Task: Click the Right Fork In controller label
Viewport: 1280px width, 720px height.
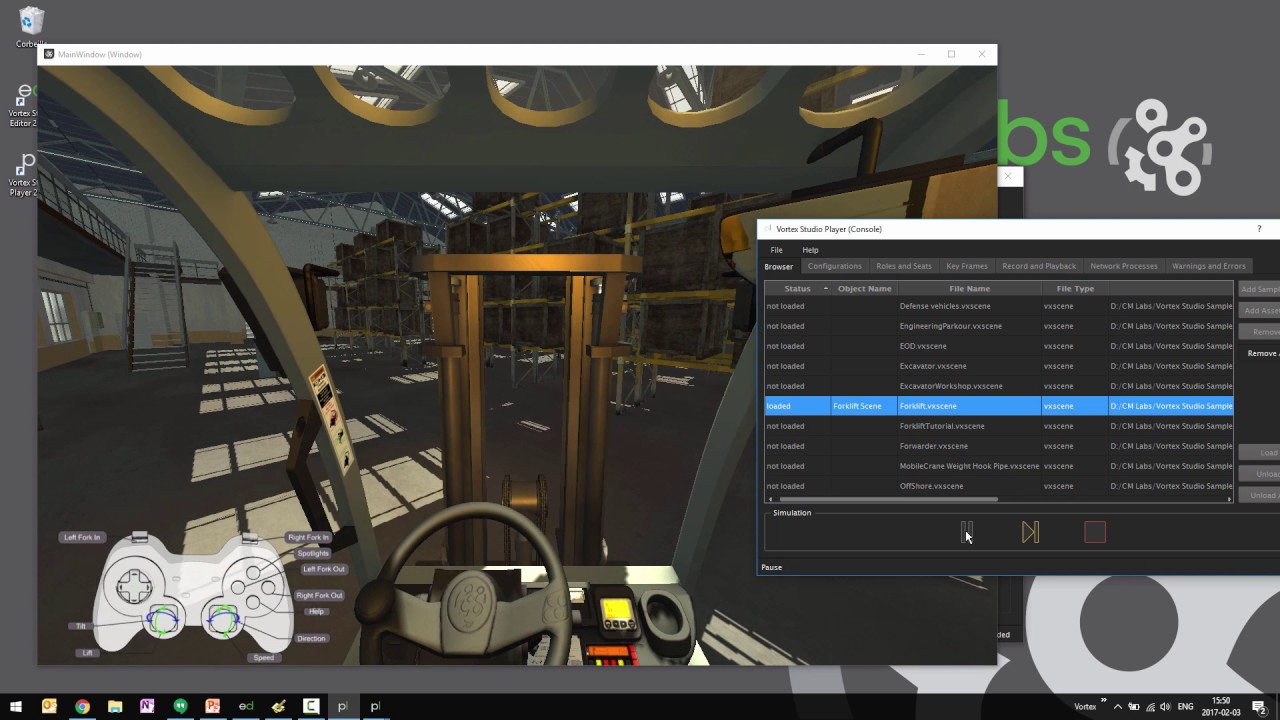Action: coord(308,537)
